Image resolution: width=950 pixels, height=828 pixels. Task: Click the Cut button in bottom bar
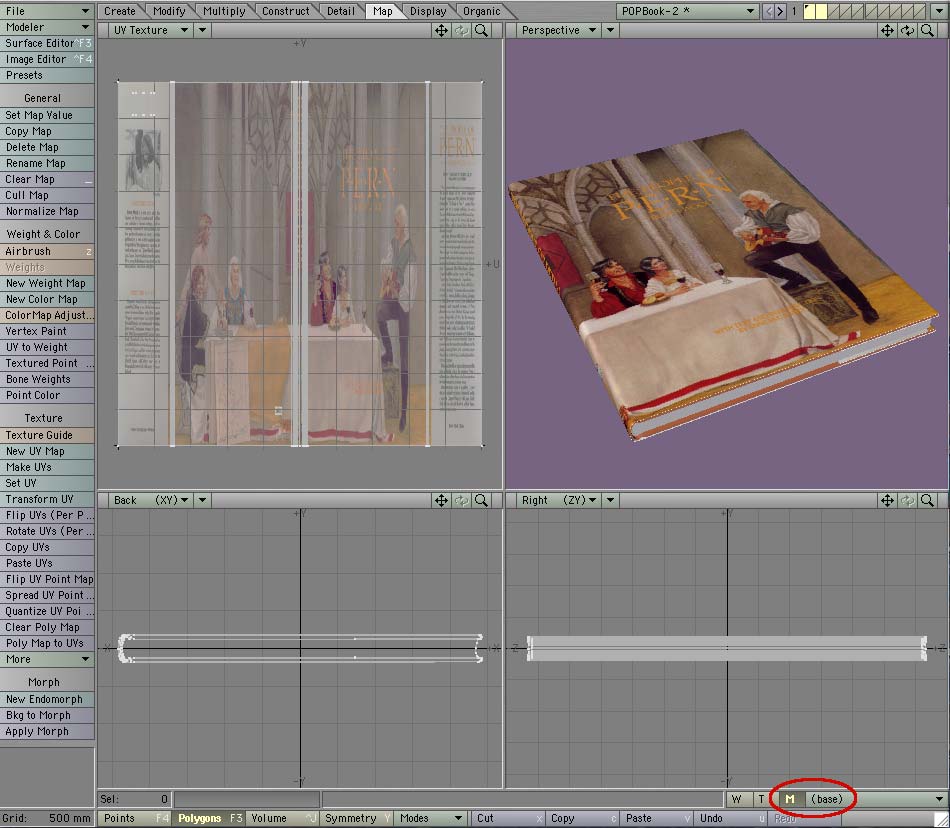pos(508,818)
